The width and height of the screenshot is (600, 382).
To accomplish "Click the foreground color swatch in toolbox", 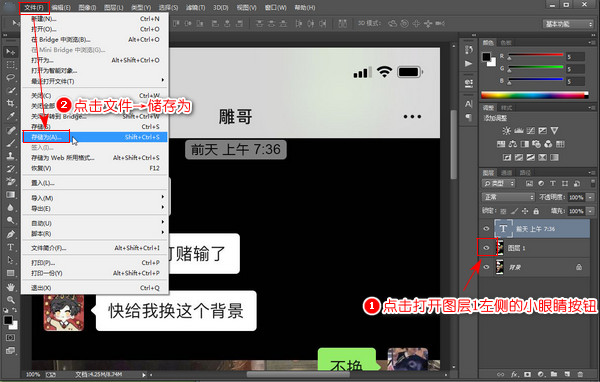I will pos(8,320).
